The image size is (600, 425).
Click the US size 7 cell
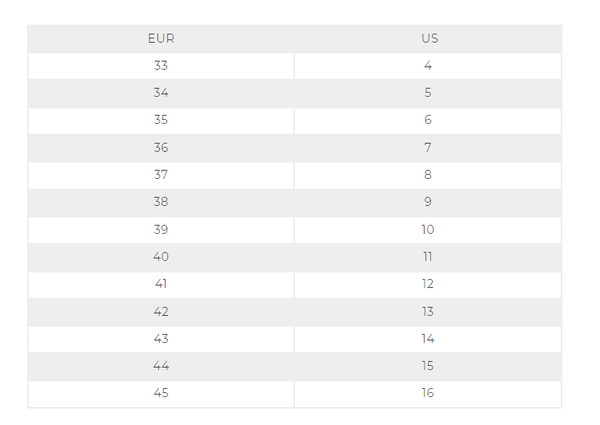pos(428,148)
